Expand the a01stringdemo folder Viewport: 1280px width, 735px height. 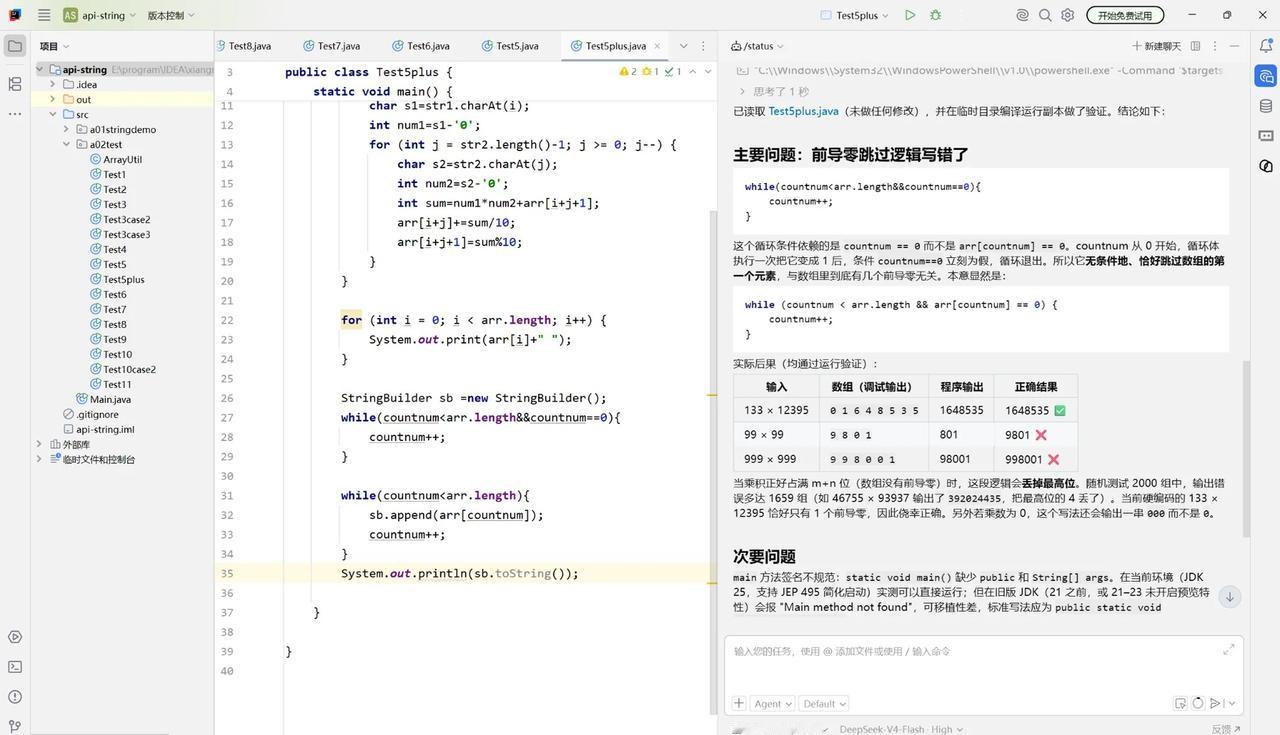tap(66, 129)
